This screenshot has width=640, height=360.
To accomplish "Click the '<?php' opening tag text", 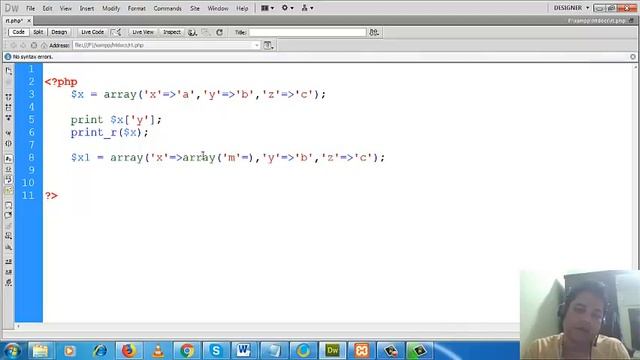I will click(x=61, y=82).
